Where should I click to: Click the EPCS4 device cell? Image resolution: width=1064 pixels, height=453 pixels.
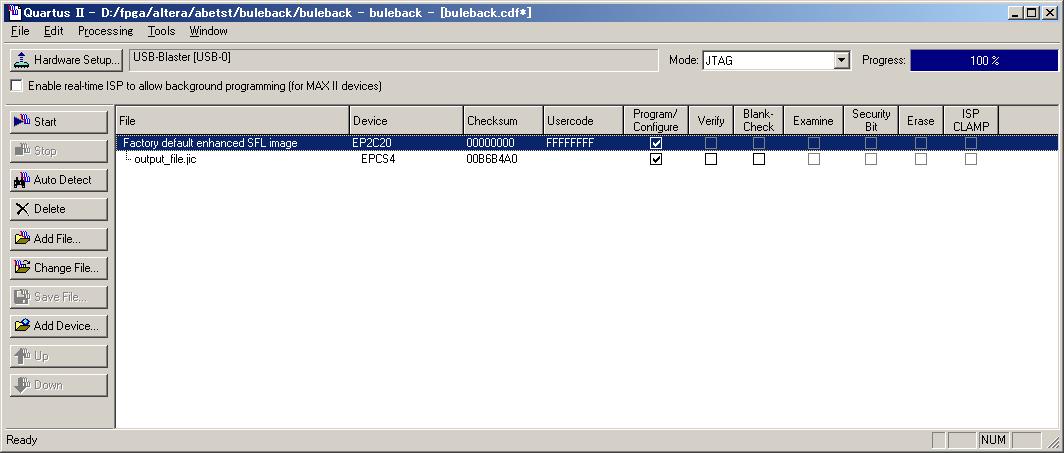378,159
